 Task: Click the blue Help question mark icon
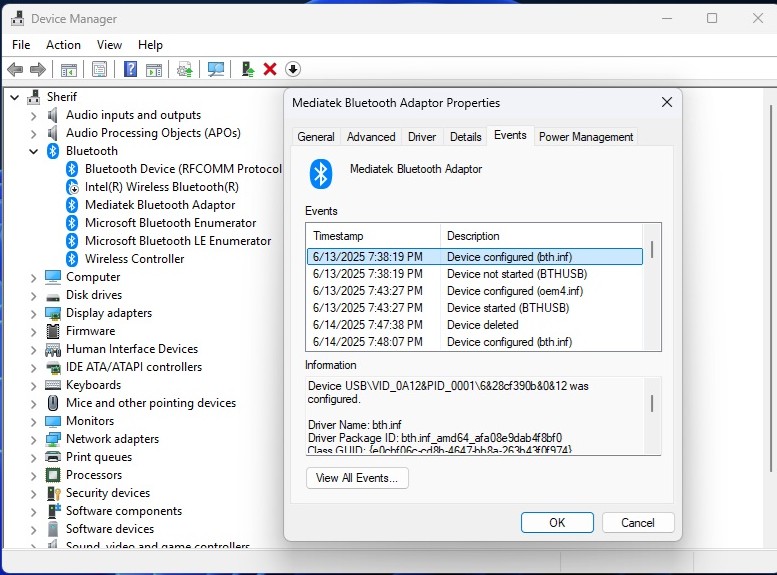tap(130, 69)
